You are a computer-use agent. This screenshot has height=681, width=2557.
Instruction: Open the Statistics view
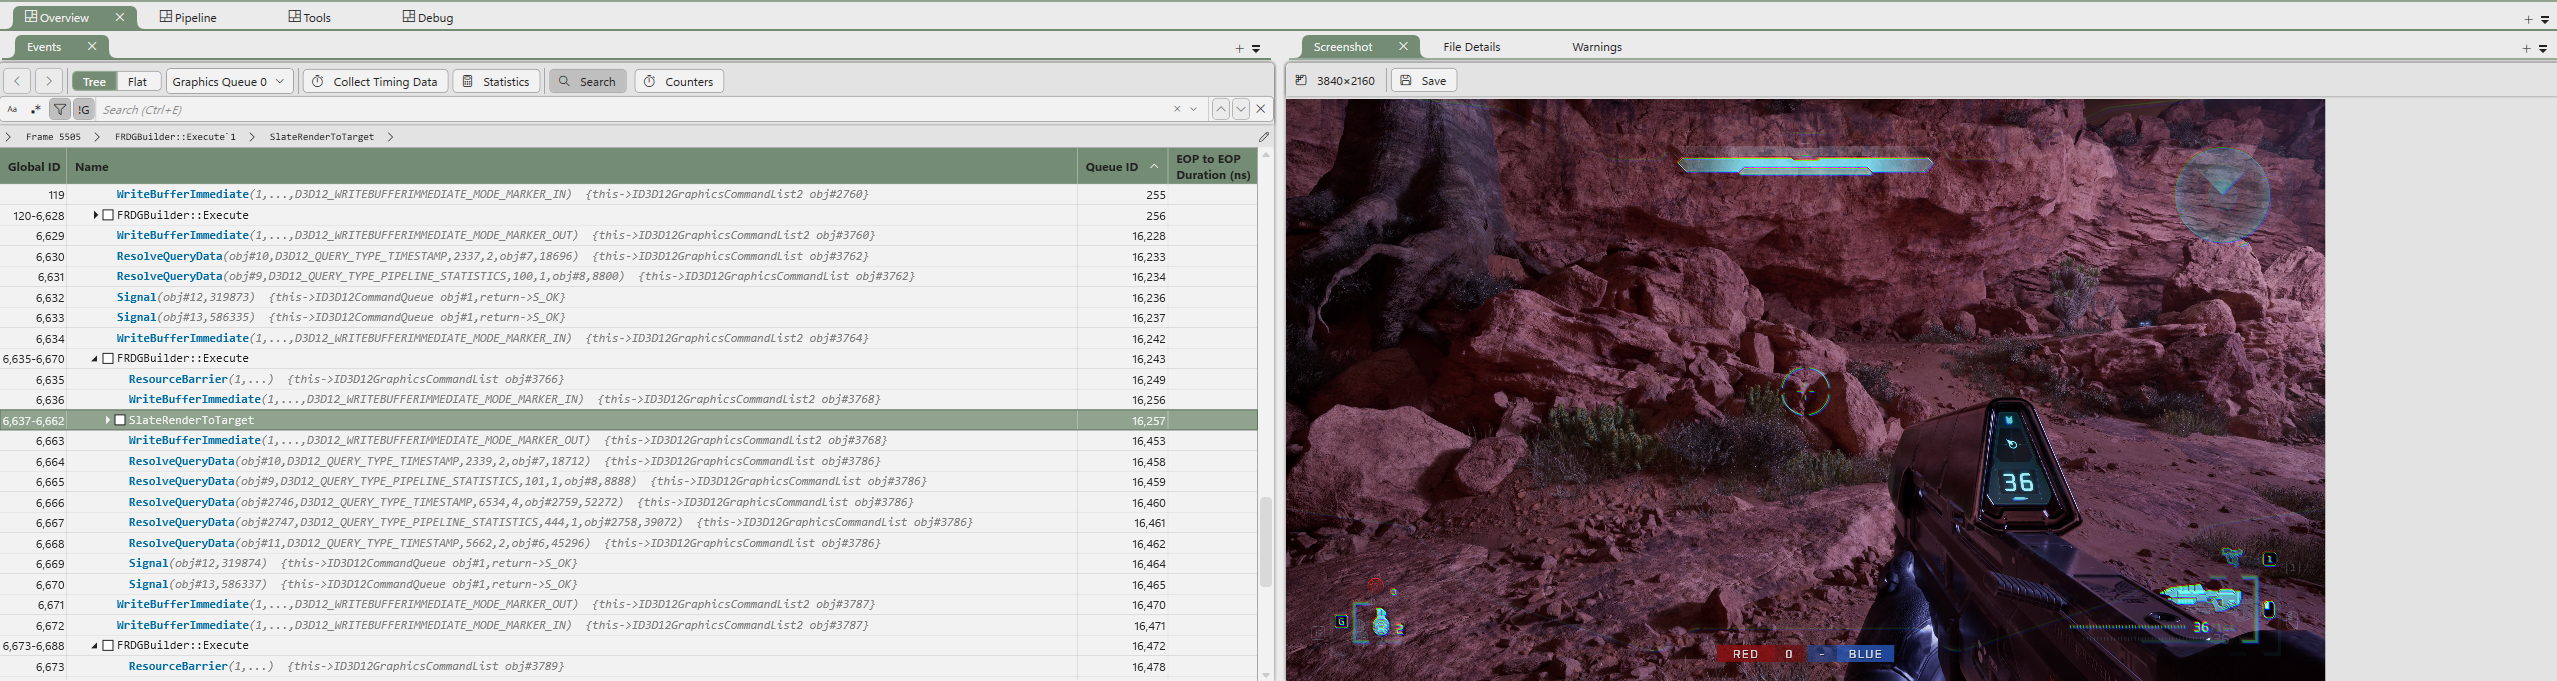click(x=496, y=81)
